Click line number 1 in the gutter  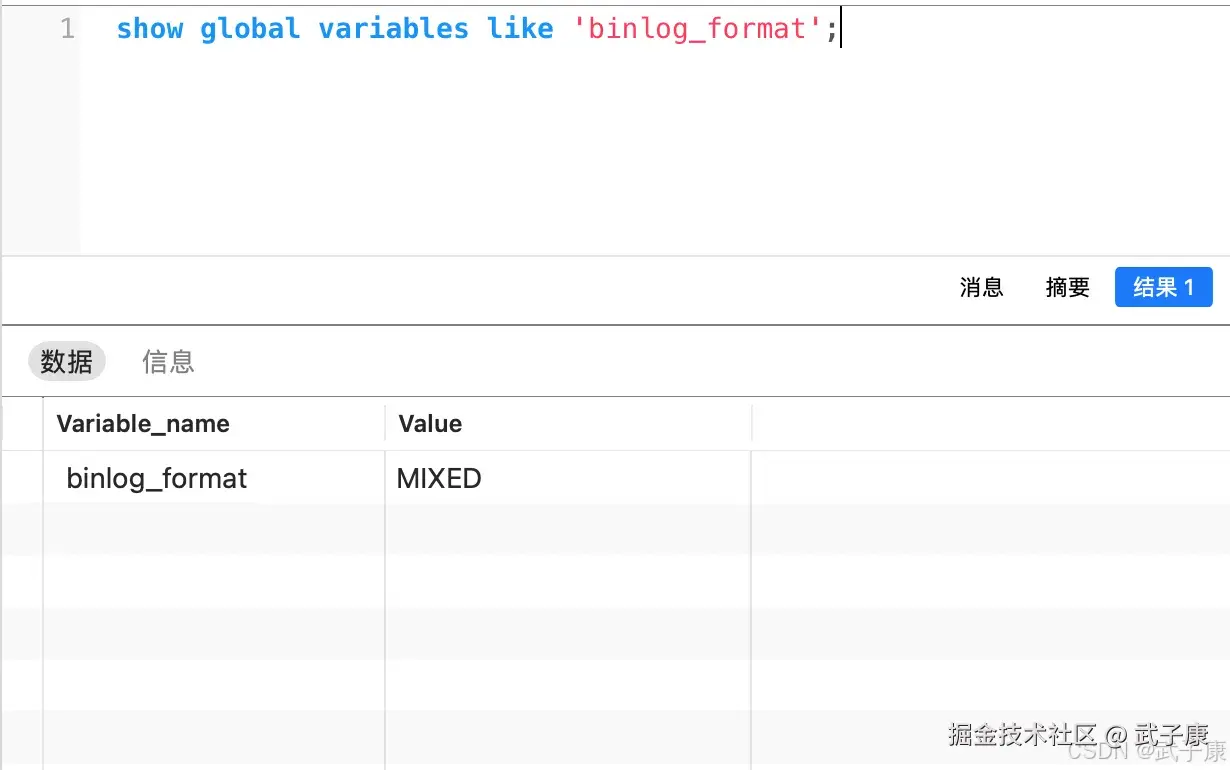click(x=67, y=29)
